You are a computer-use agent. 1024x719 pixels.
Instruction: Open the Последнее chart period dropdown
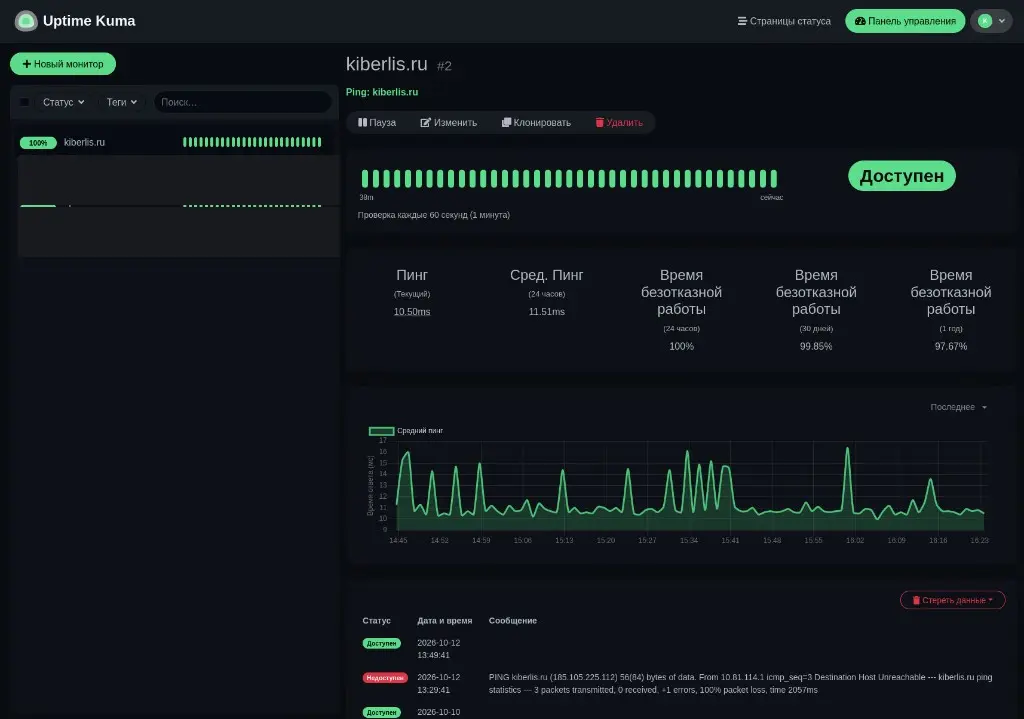pos(958,407)
